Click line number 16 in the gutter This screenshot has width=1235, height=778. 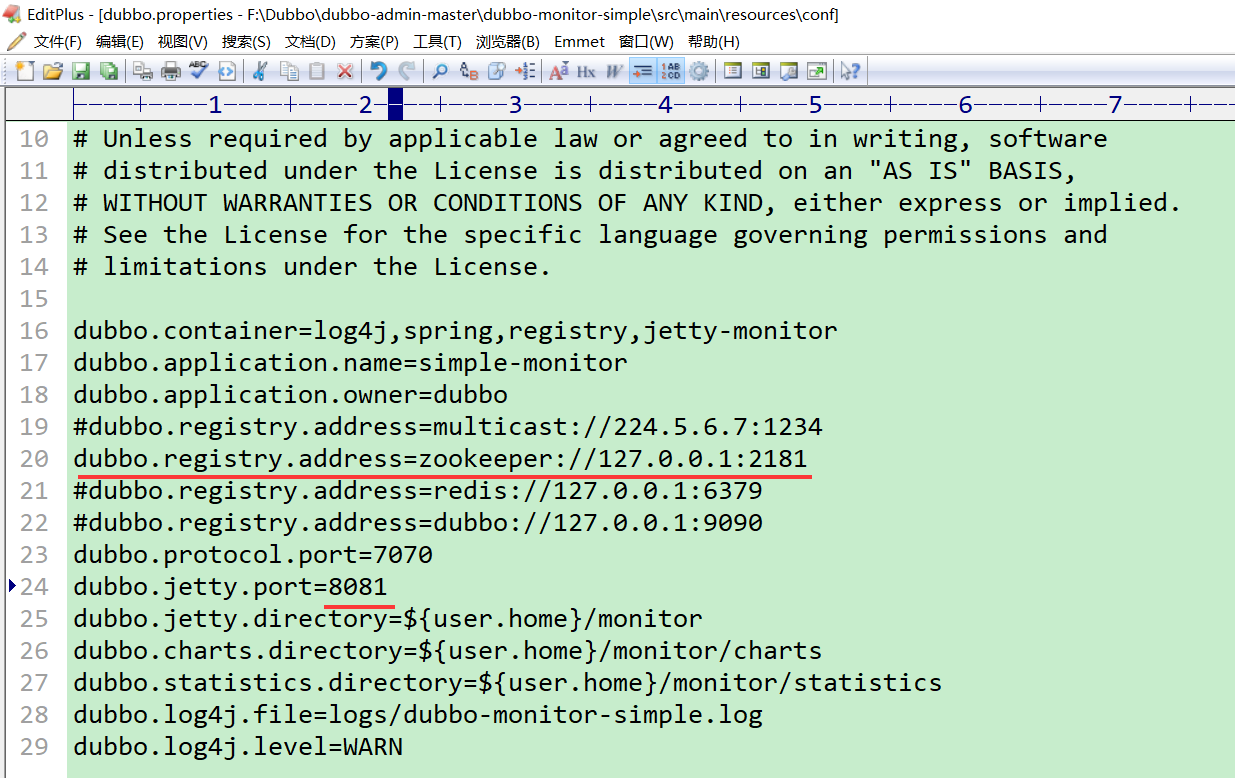[x=34, y=331]
